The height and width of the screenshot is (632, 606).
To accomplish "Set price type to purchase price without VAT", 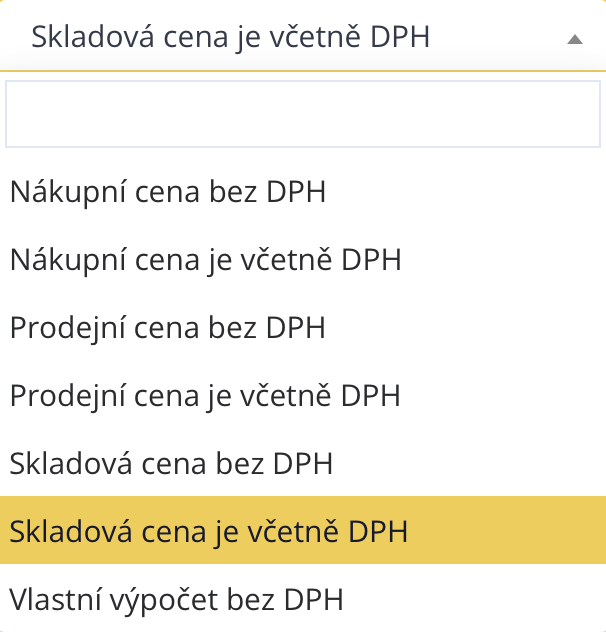I will pos(168,192).
